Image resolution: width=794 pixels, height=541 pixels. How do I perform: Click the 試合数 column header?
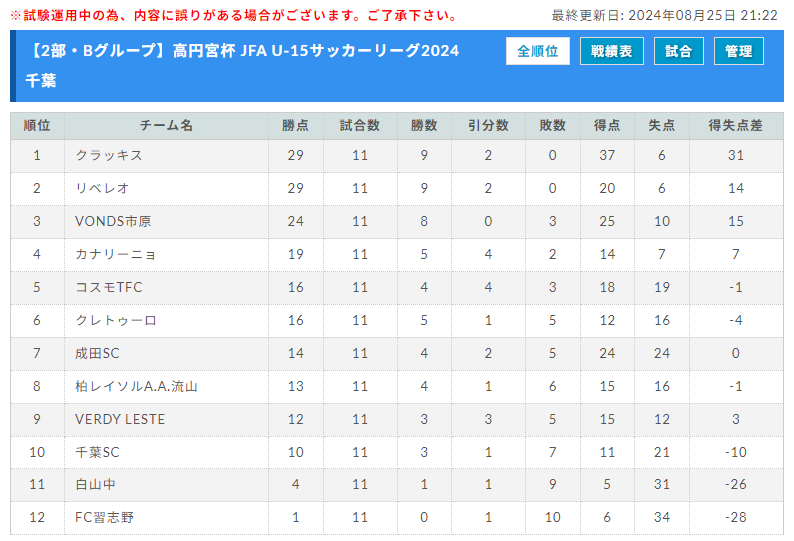pos(360,126)
